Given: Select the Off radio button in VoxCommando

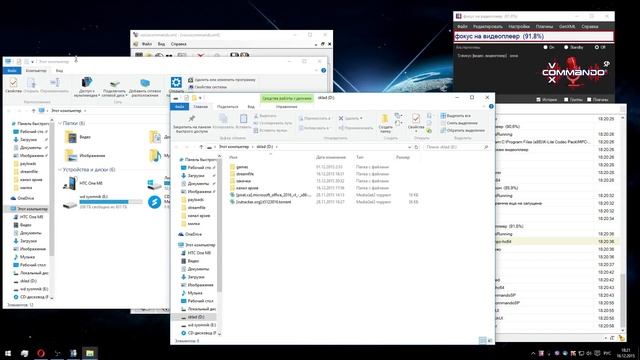Looking at the screenshot, I should [x=597, y=47].
